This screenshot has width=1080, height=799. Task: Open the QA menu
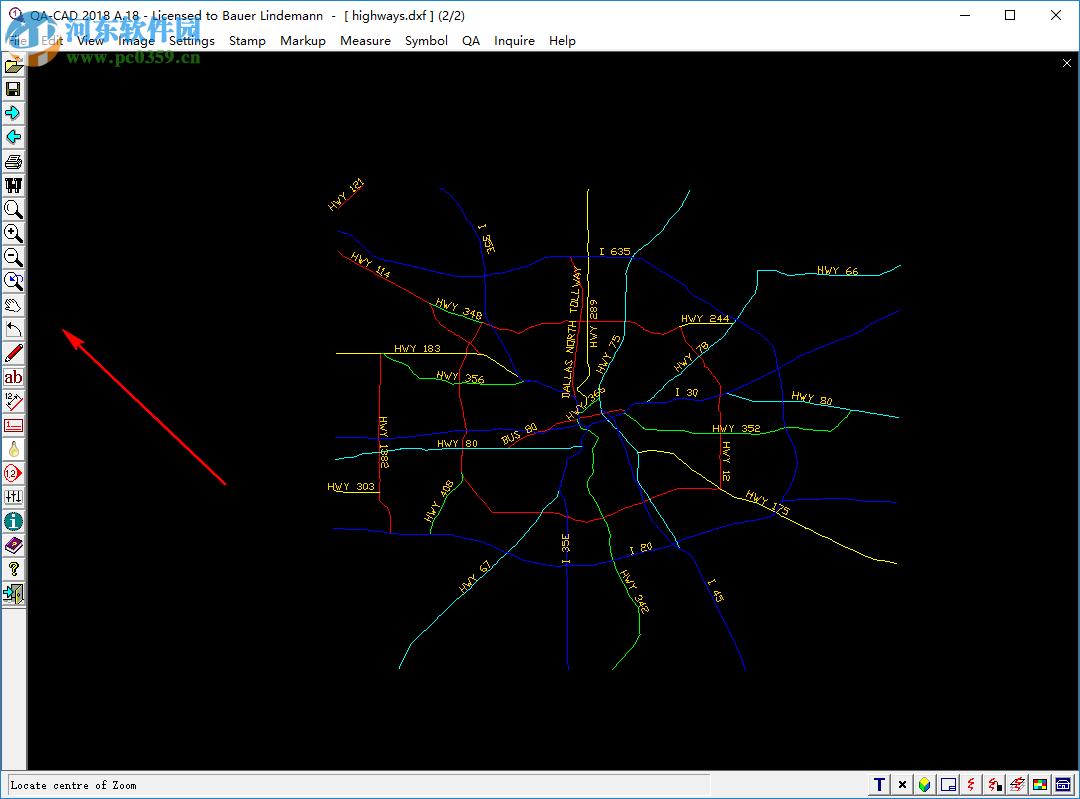[471, 41]
